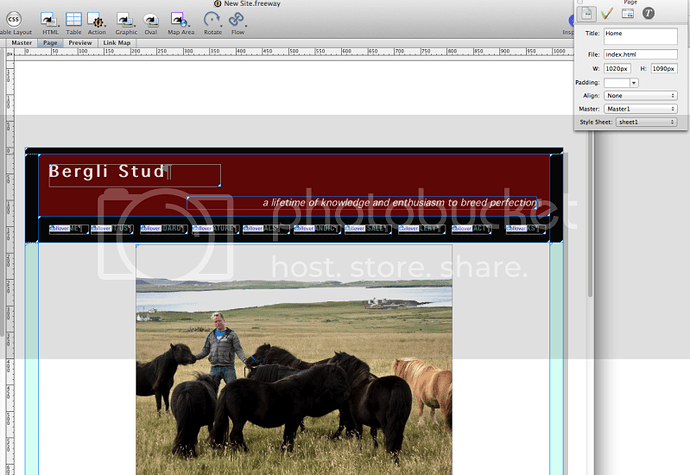Switch to the Link Map tab
This screenshot has width=690, height=475.
pyautogui.click(x=117, y=43)
